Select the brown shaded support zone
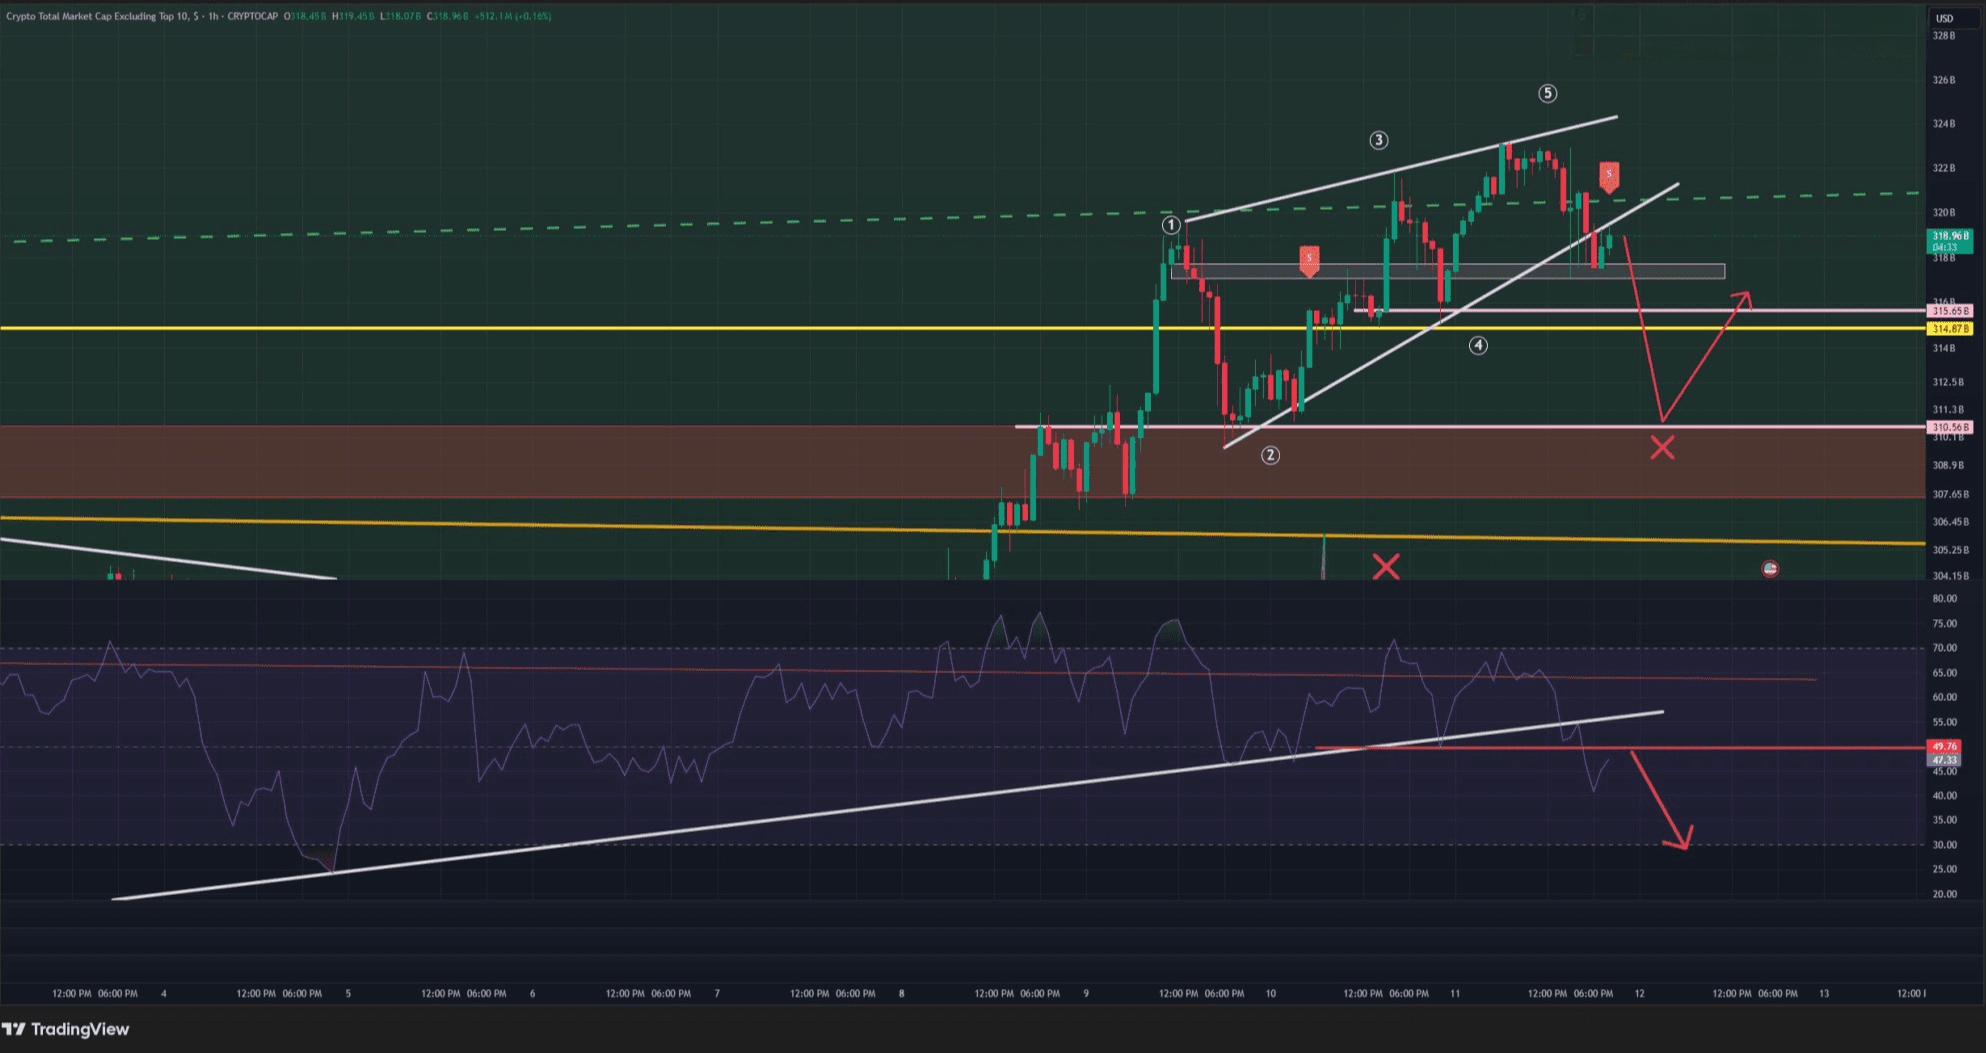The width and height of the screenshot is (1986, 1053). click(962, 461)
